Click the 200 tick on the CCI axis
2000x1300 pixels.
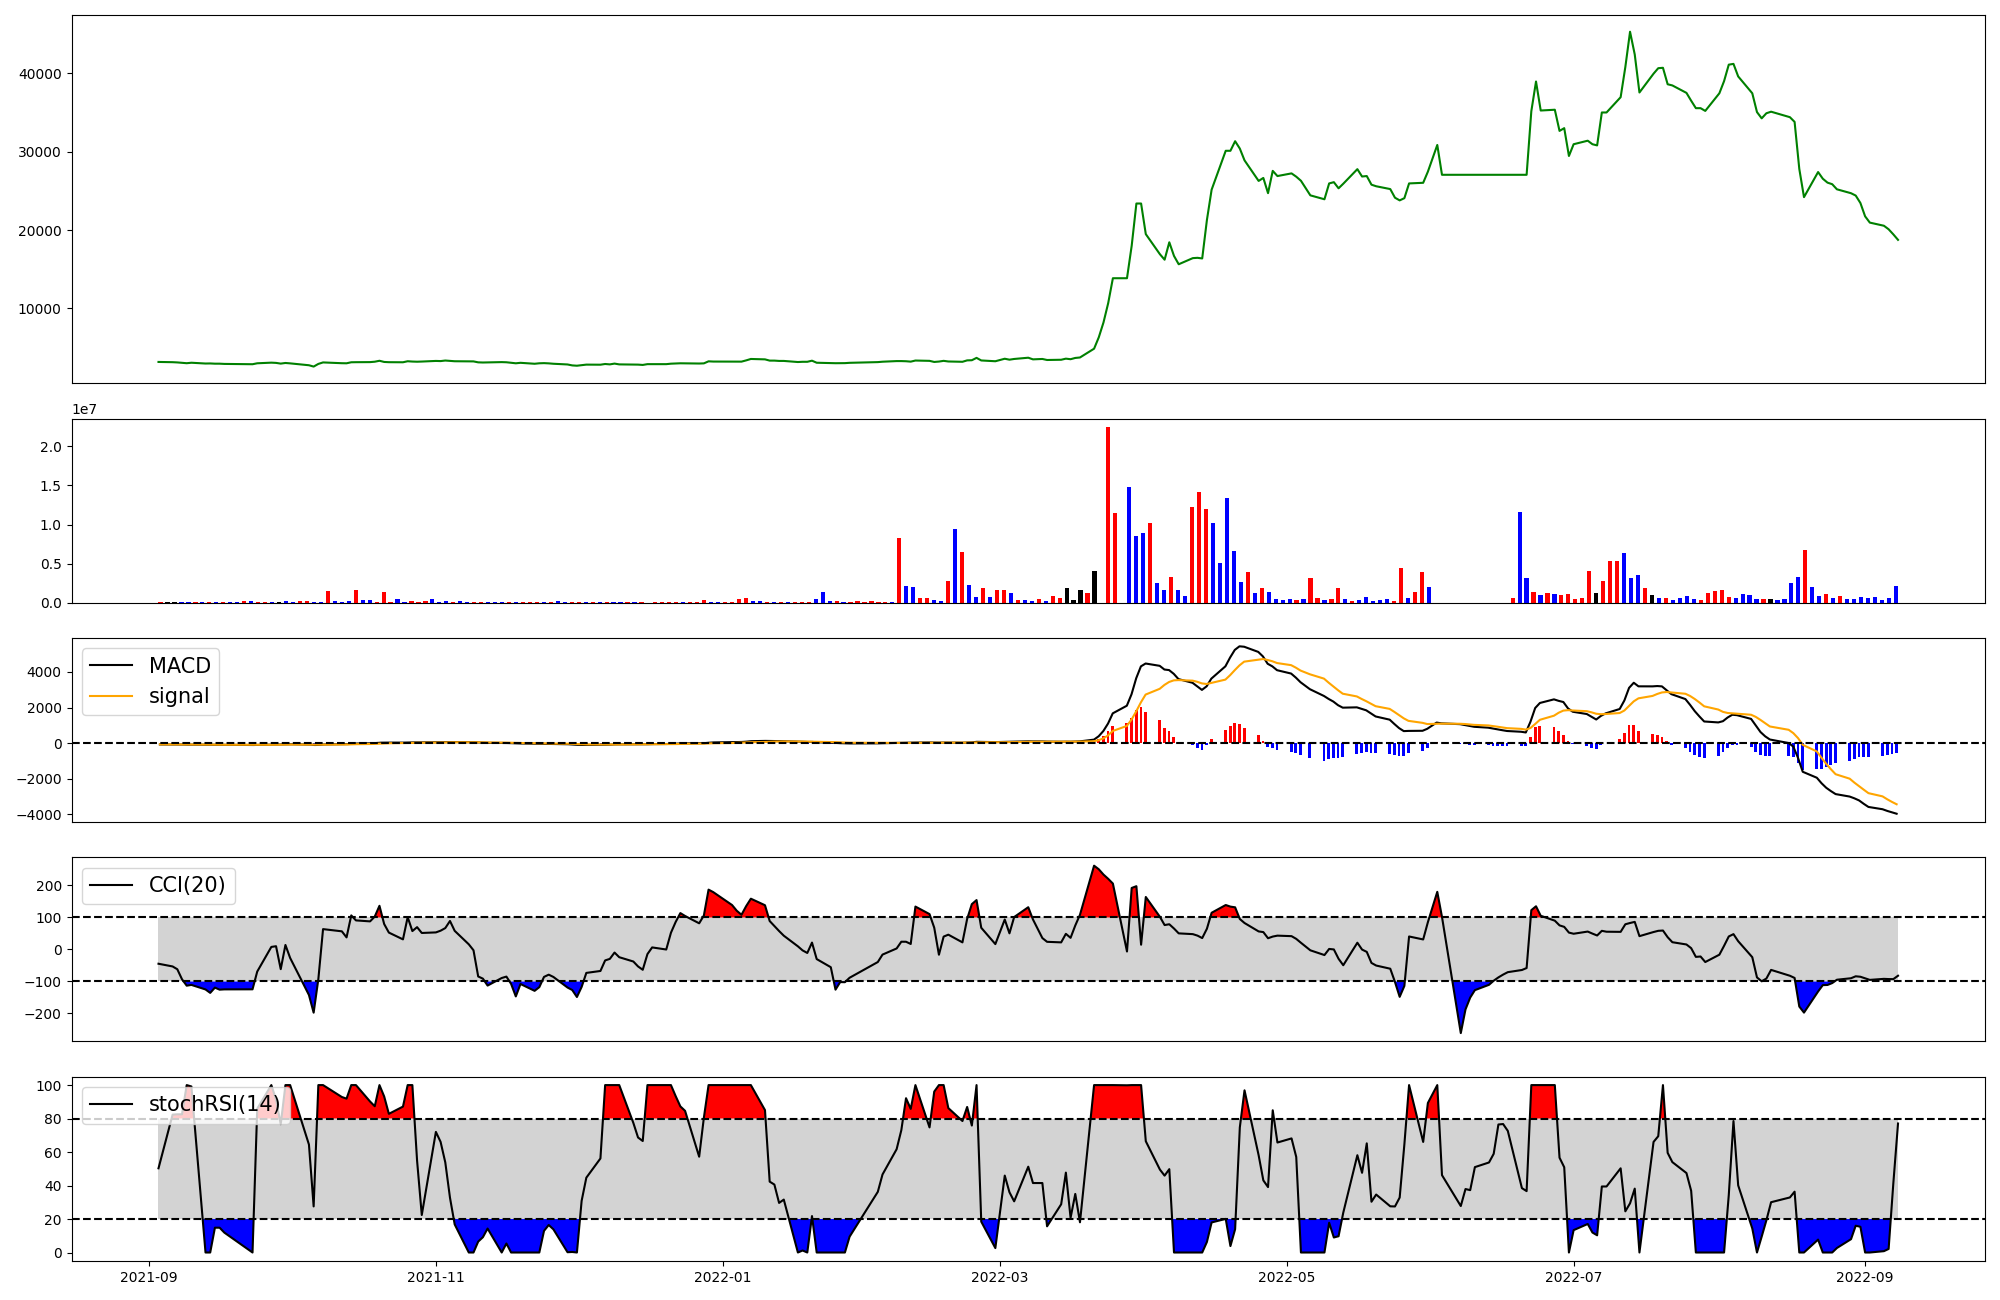coord(49,886)
